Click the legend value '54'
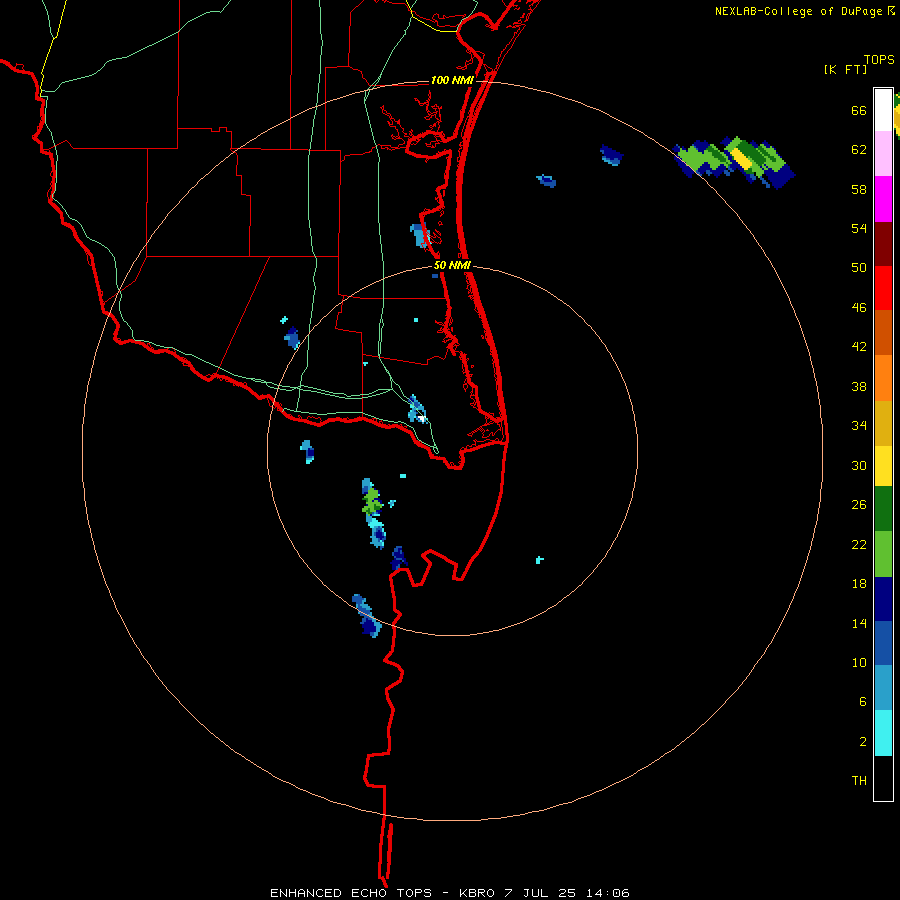Image resolution: width=900 pixels, height=900 pixels. click(859, 228)
